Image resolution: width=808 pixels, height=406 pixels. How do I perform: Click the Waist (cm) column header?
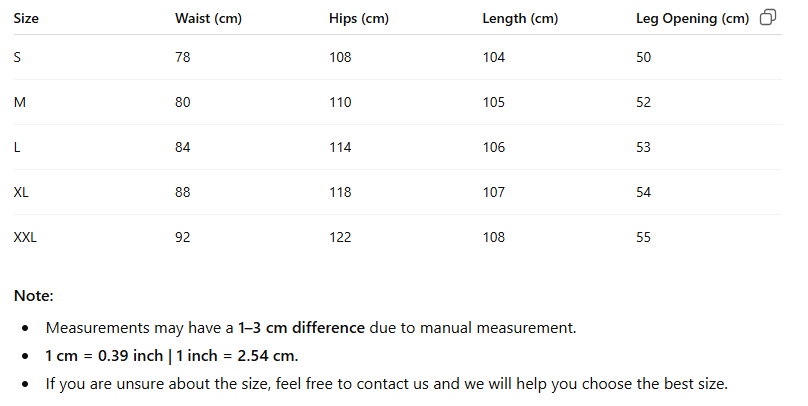coord(208,19)
